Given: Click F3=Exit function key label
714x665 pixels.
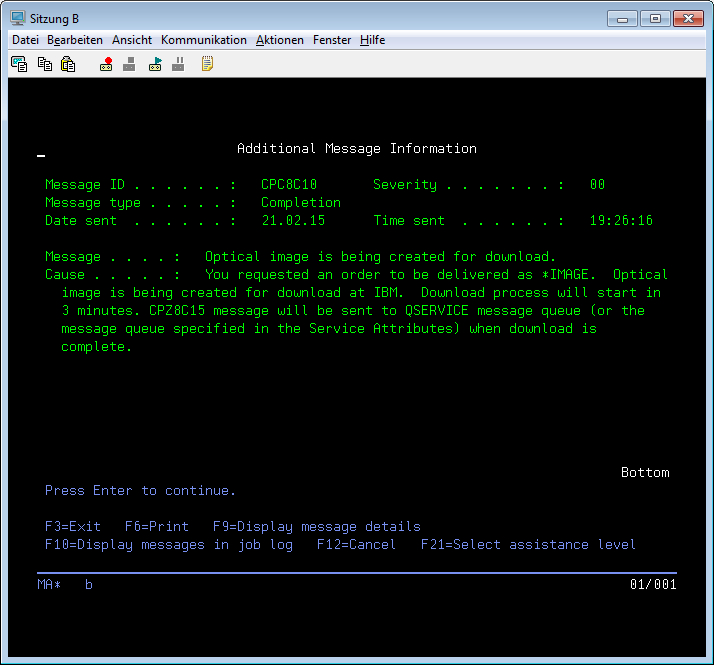Looking at the screenshot, I should pyautogui.click(x=73, y=527).
